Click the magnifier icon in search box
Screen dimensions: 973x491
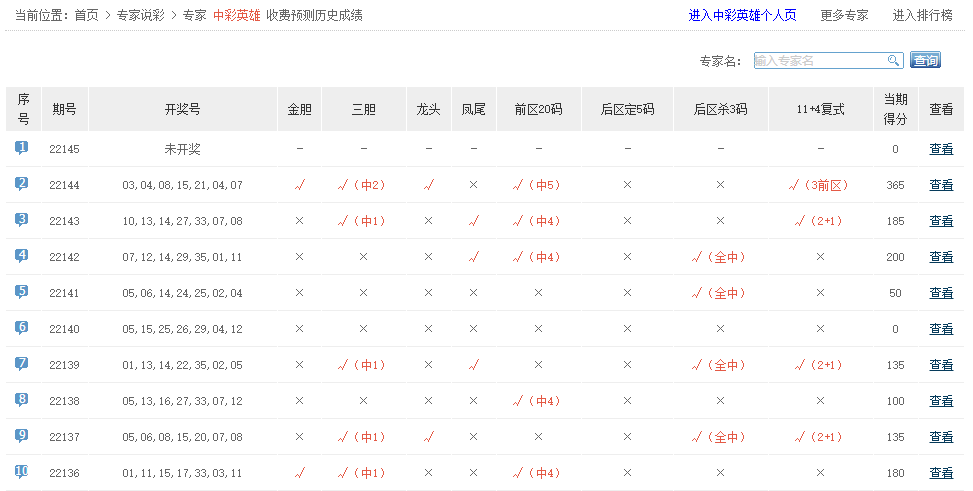coord(893,61)
